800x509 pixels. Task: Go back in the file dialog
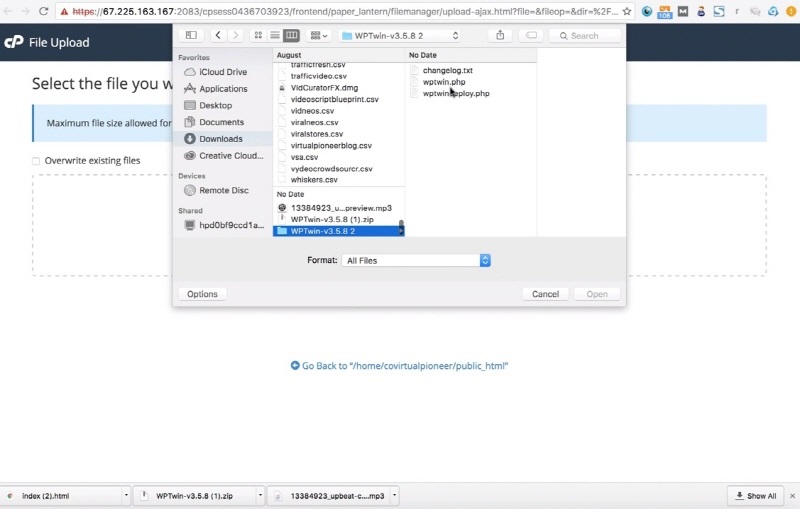coord(218,35)
